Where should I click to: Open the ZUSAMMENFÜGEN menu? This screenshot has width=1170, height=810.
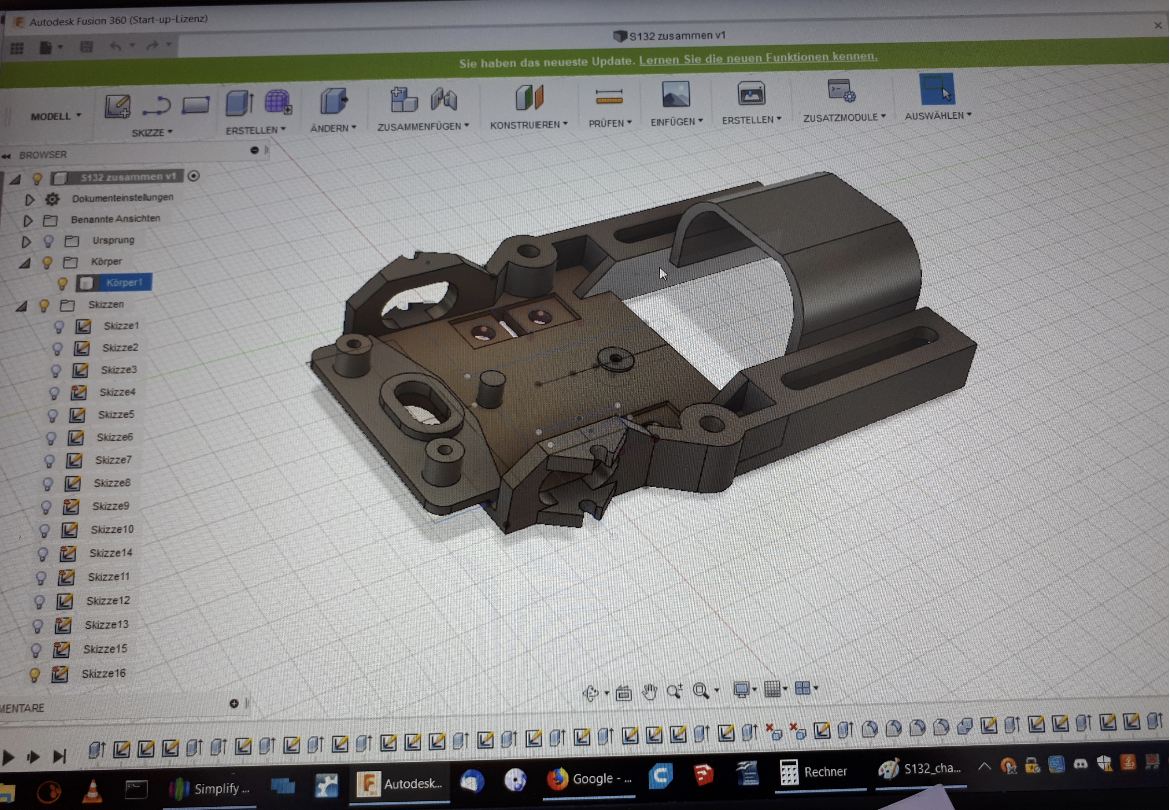pyautogui.click(x=422, y=126)
